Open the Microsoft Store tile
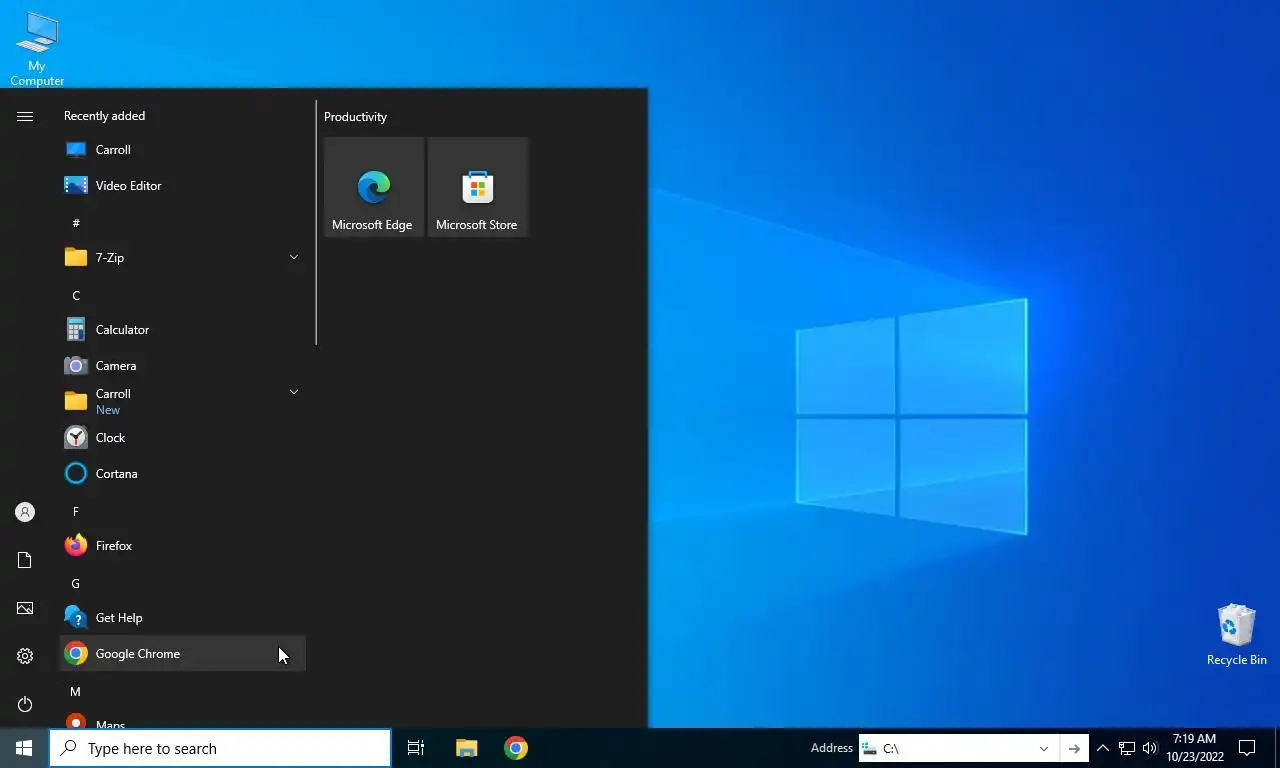Viewport: 1280px width, 768px height. coord(478,187)
